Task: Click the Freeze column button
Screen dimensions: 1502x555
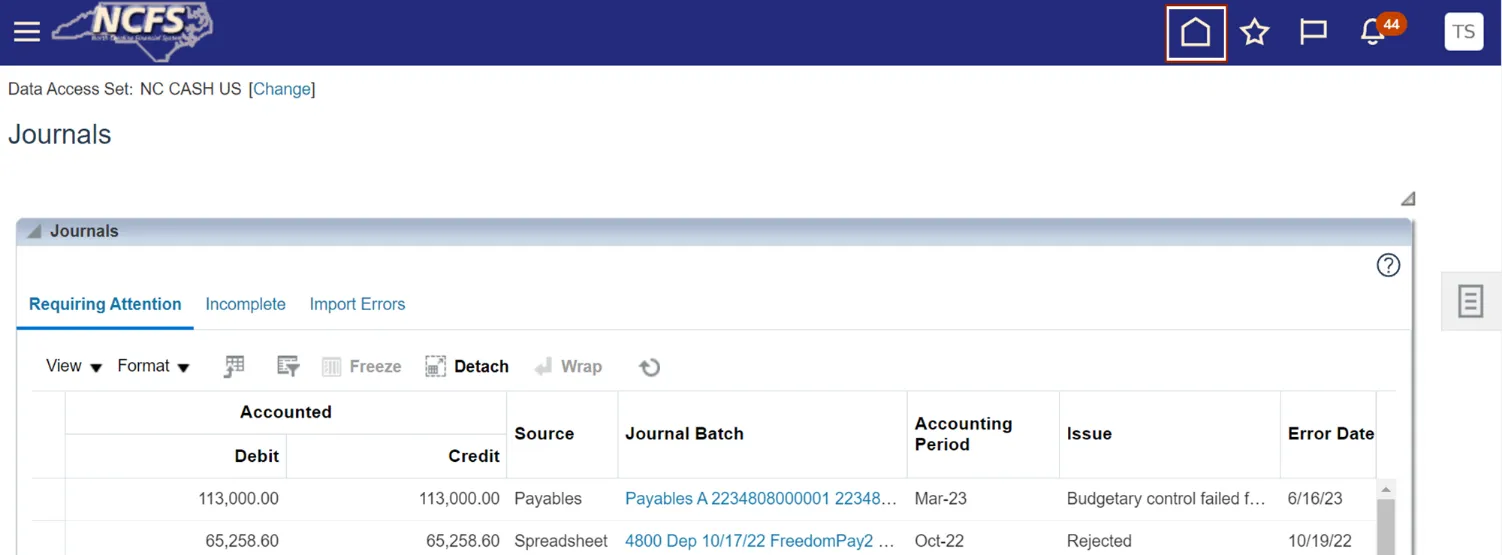Action: [361, 367]
